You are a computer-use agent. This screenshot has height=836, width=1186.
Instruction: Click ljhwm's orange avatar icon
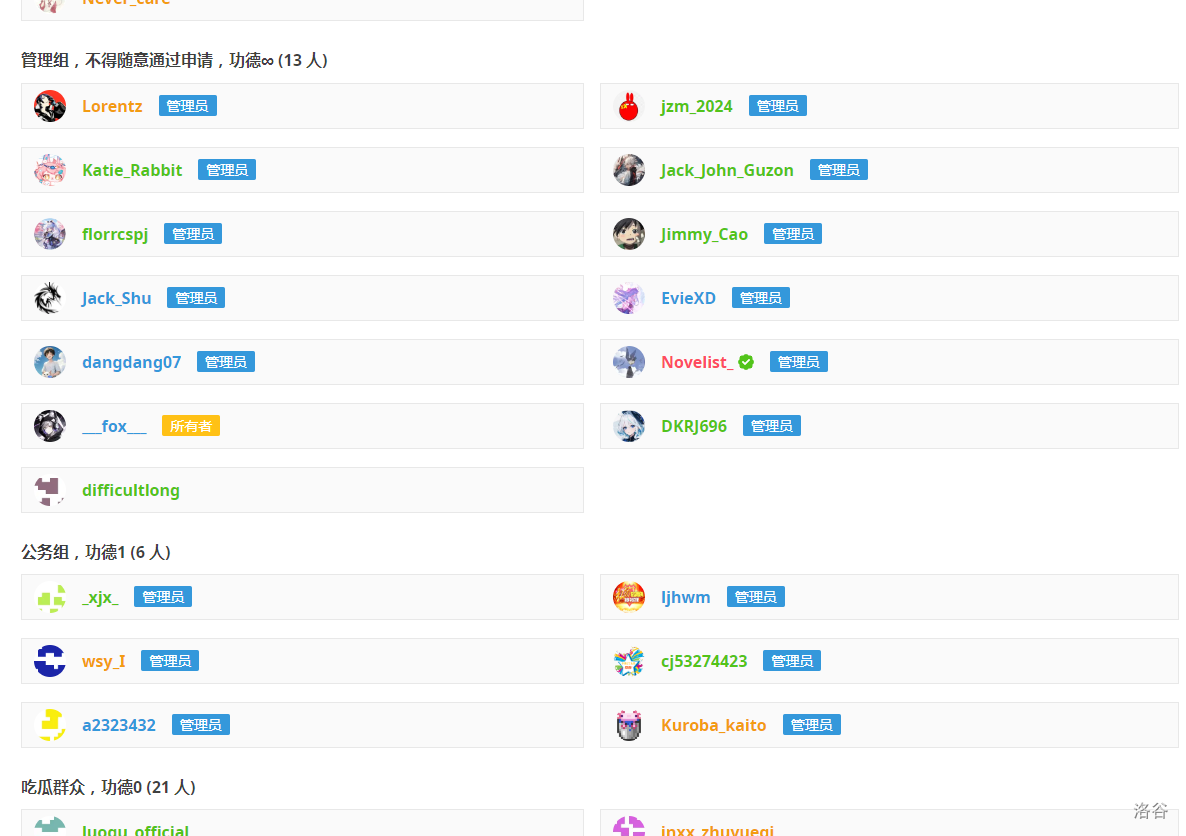point(629,597)
